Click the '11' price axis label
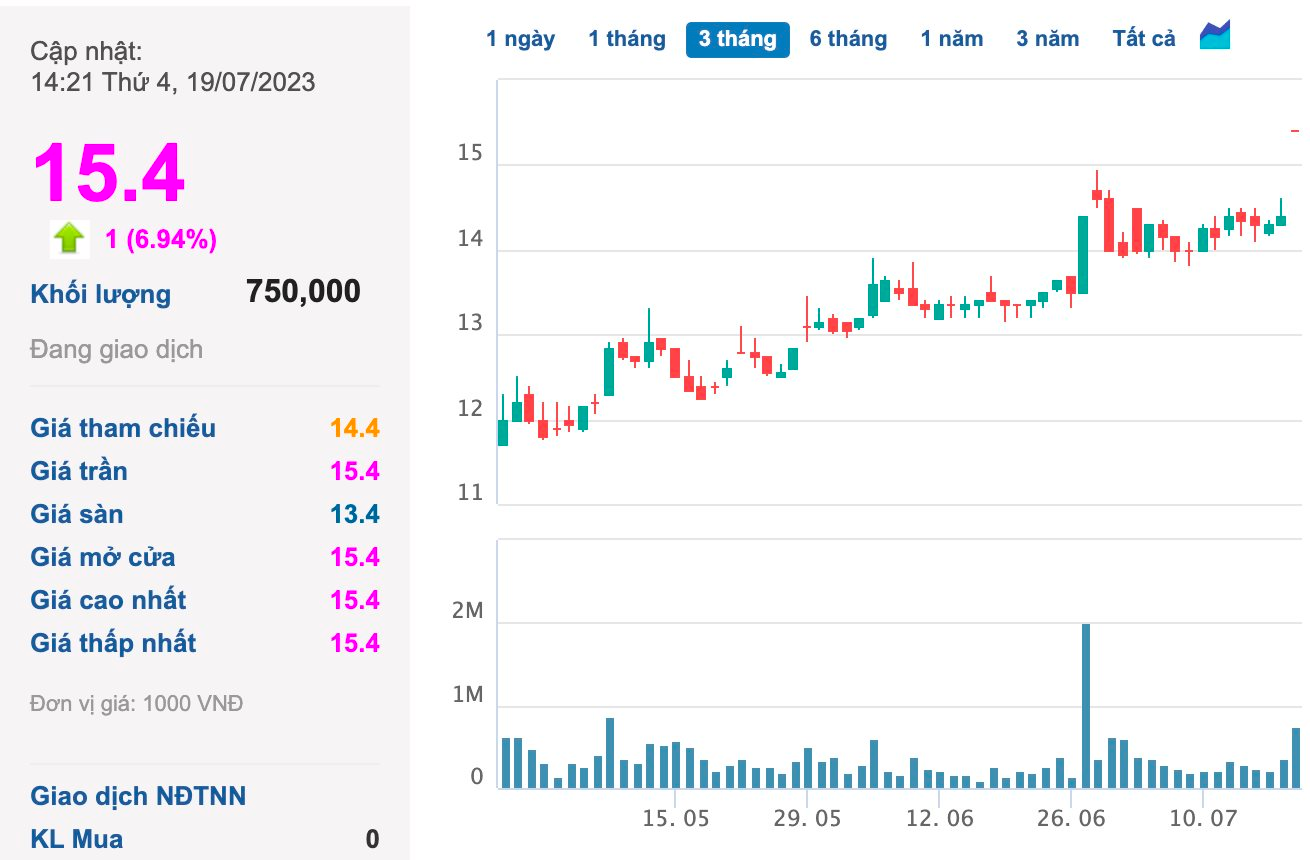1310x860 pixels. point(470,492)
